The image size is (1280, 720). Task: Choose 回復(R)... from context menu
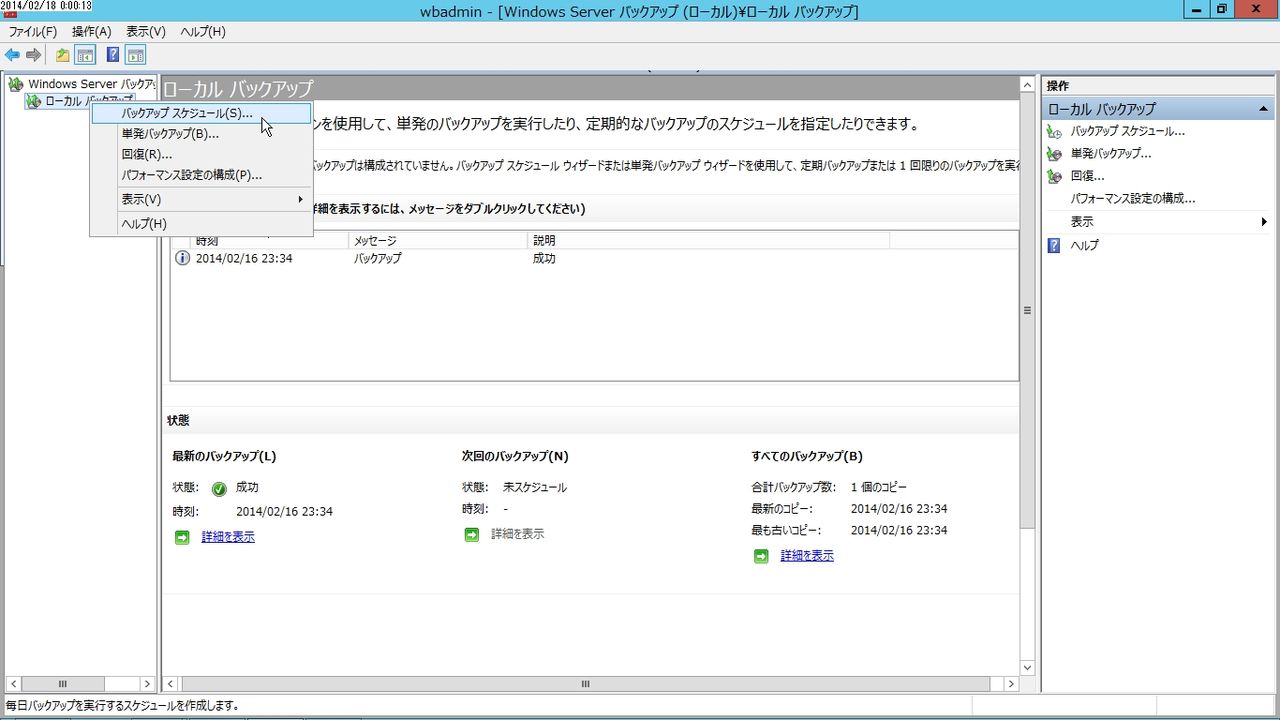point(202,154)
